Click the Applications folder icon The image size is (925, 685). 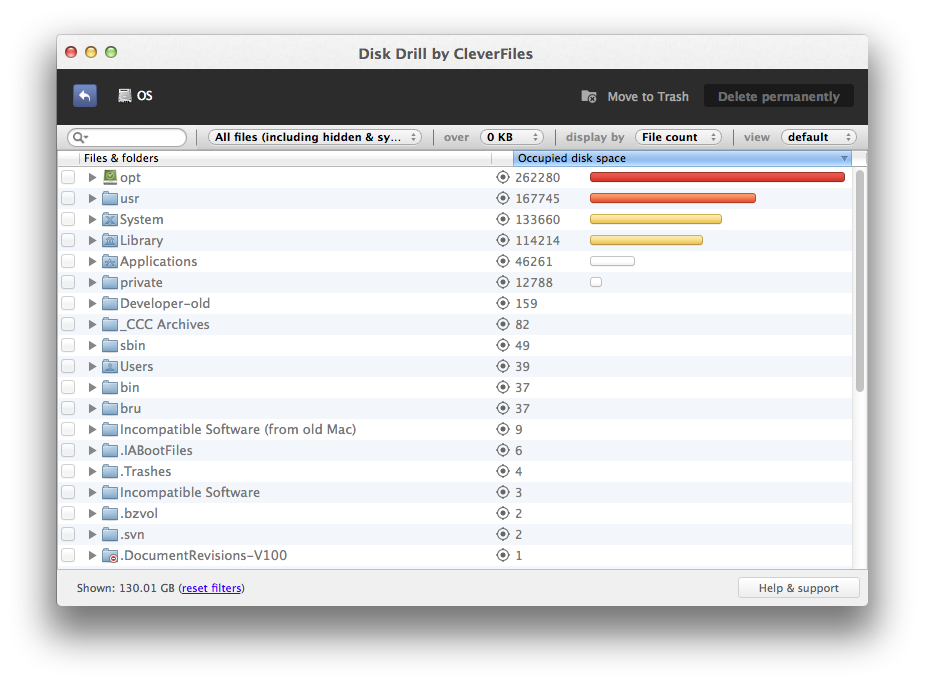[110, 261]
